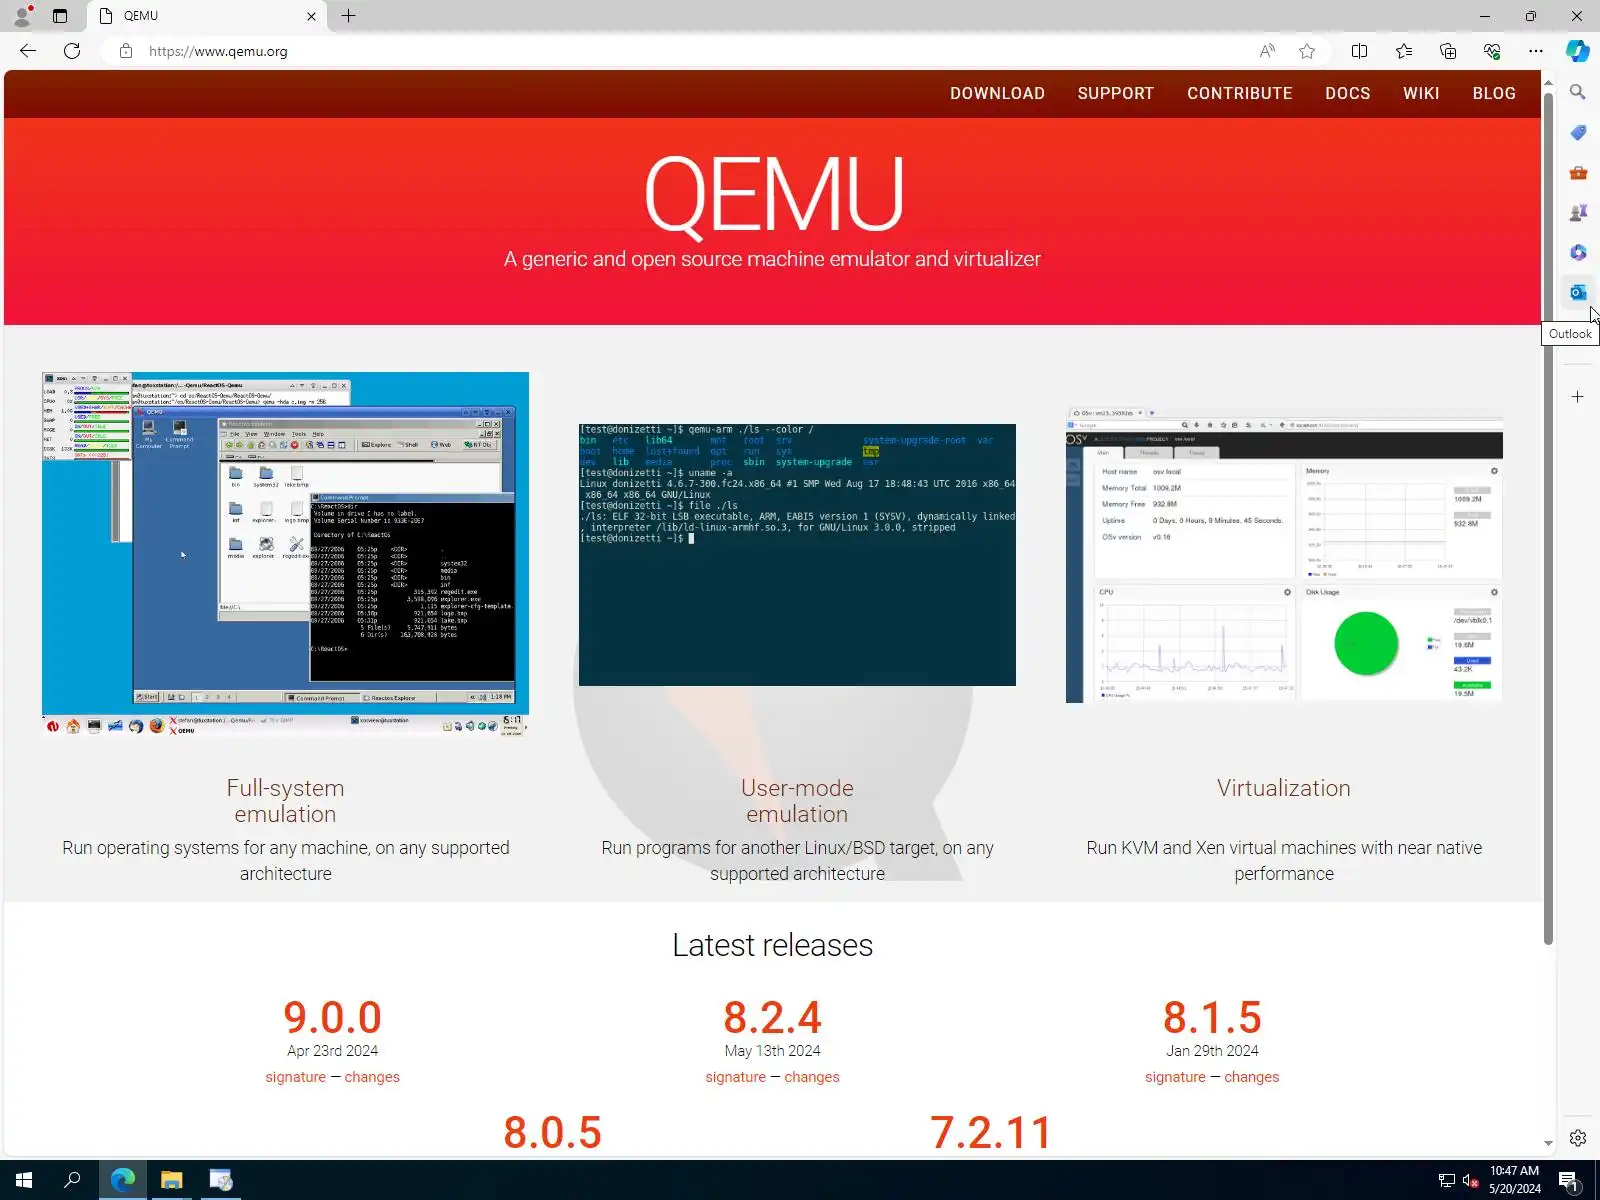Viewport: 1600px width, 1200px height.
Task: Open Outlook in the sidebar
Action: tap(1578, 292)
